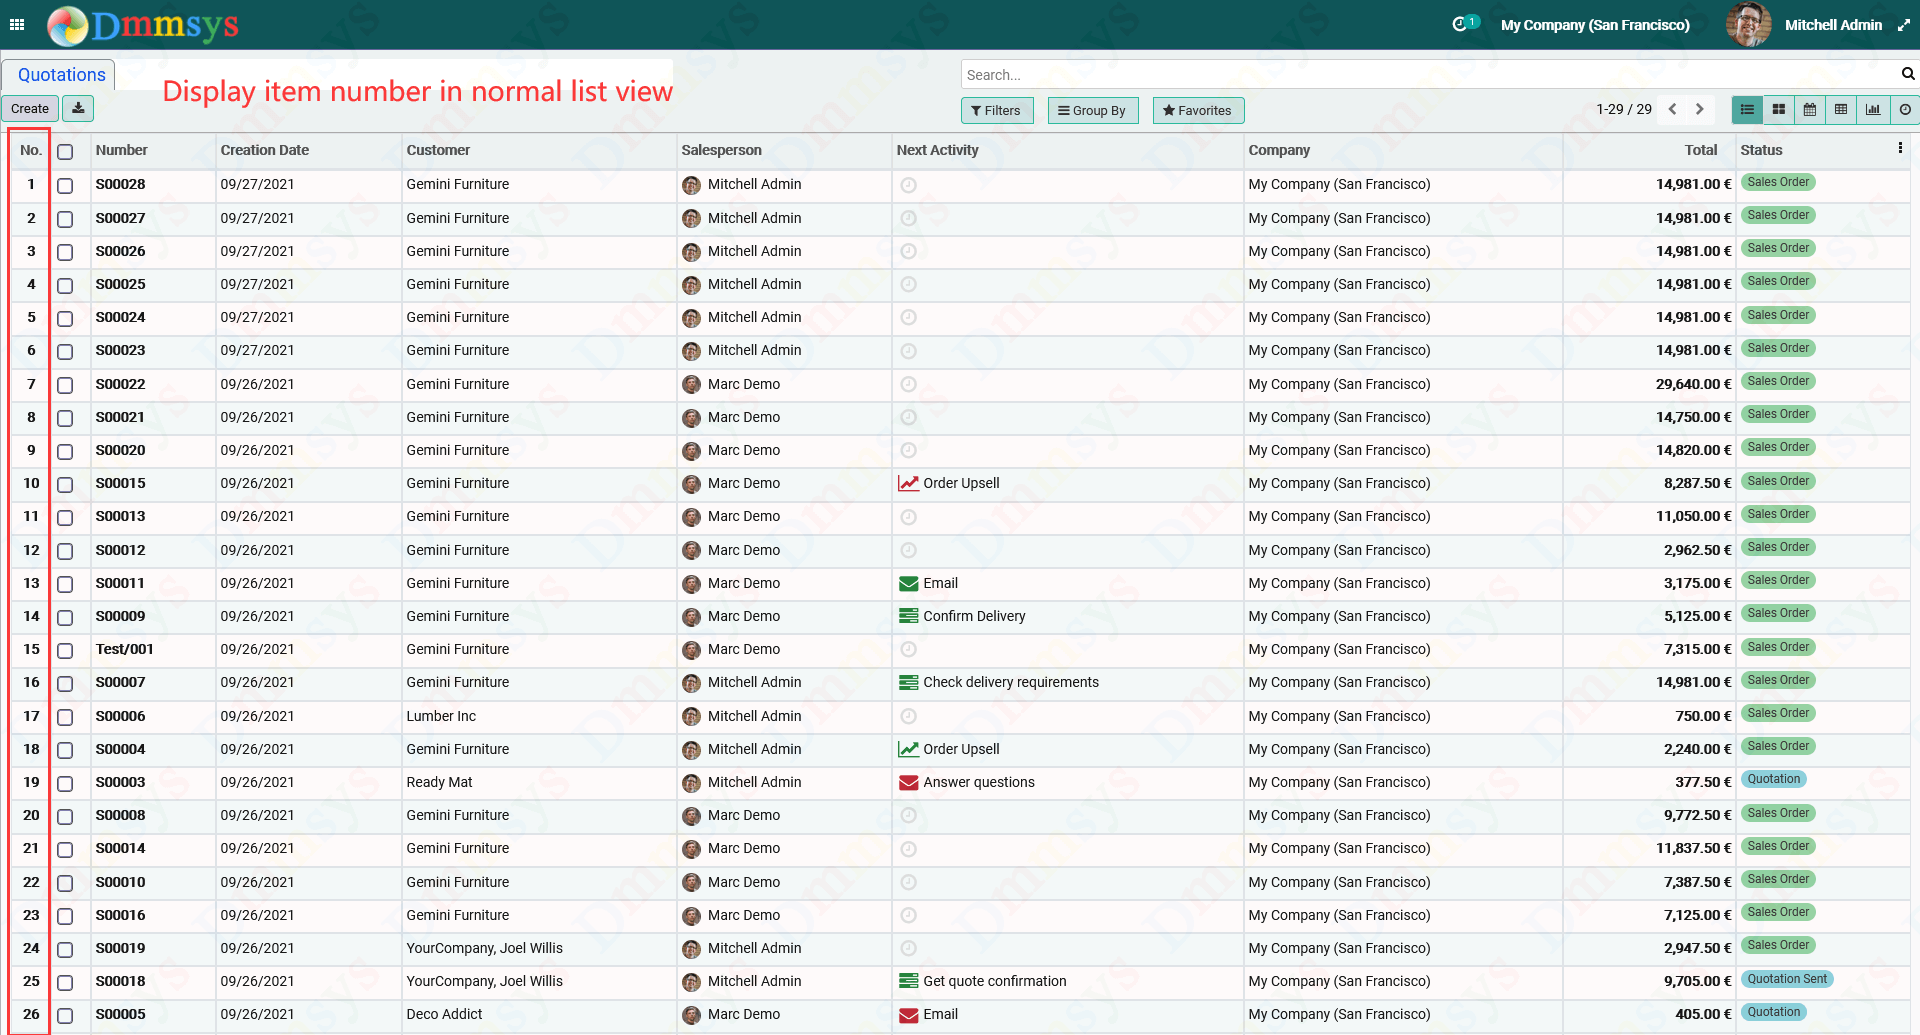Tick the select-all checkbox in header row
The height and width of the screenshot is (1035, 1920).
pos(65,152)
